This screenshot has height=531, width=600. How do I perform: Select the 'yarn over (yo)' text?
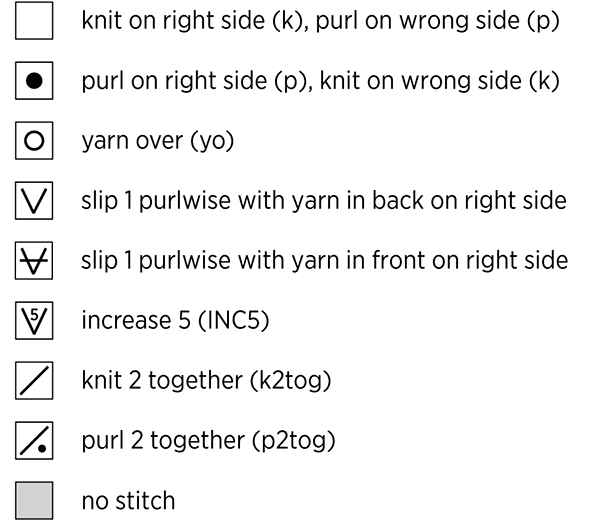pyautogui.click(x=158, y=141)
